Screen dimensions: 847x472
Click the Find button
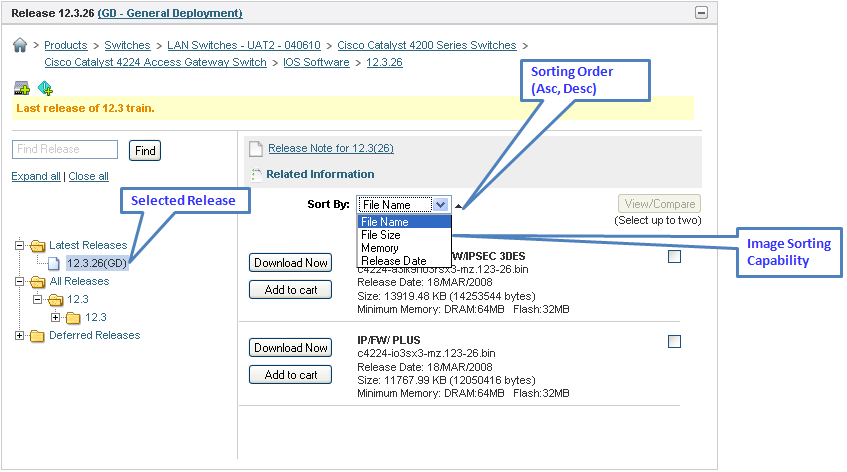click(x=145, y=151)
